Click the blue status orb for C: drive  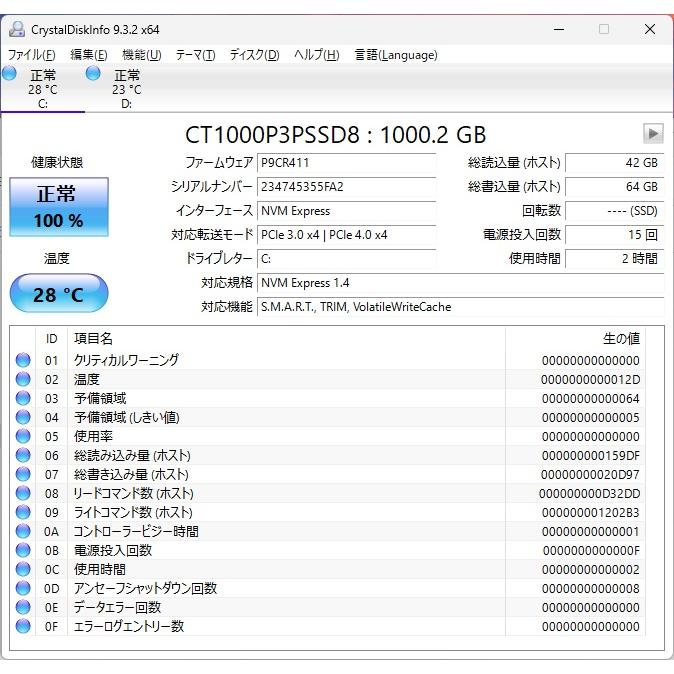point(9,73)
